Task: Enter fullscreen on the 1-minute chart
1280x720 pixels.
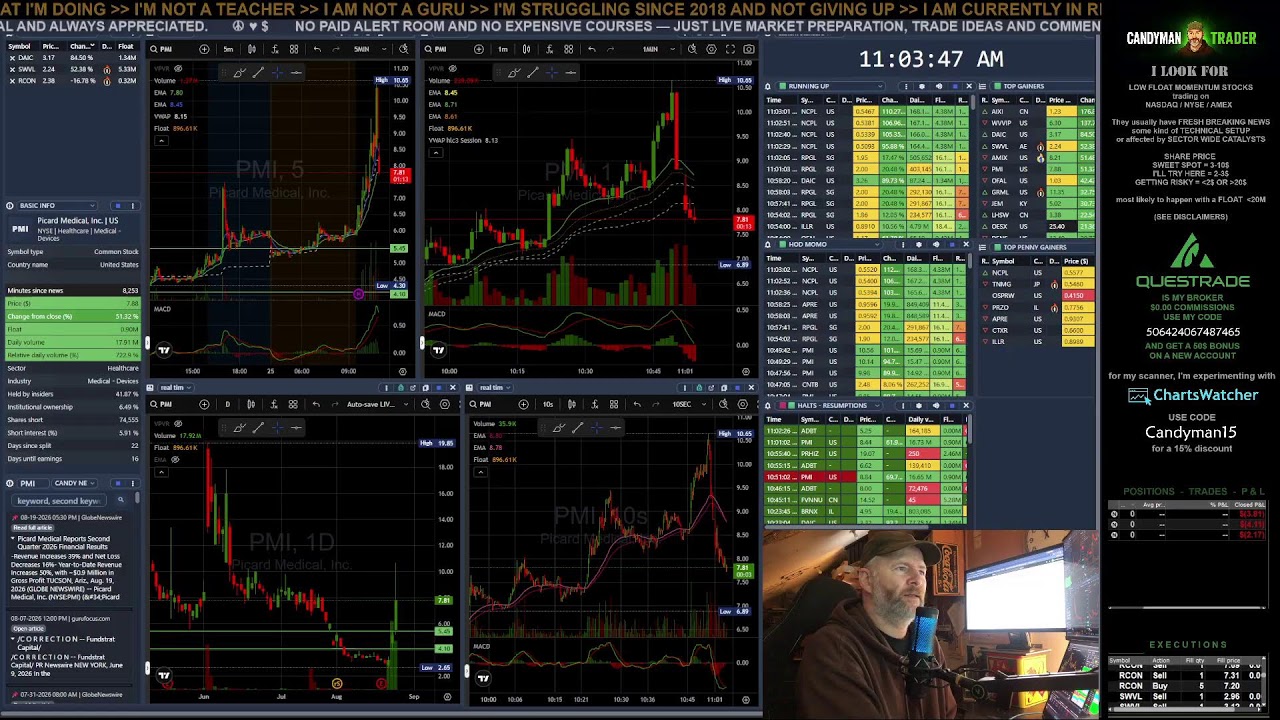Action: tap(730, 49)
